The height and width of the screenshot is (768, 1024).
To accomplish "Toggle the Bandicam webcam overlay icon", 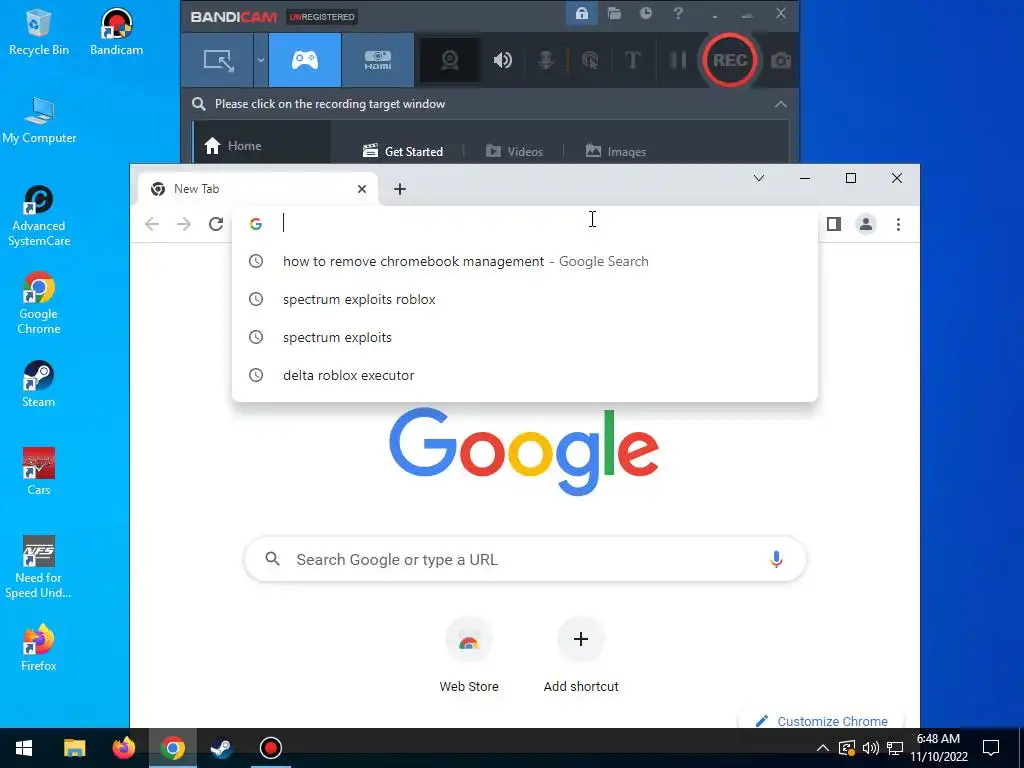I will 449,61.
